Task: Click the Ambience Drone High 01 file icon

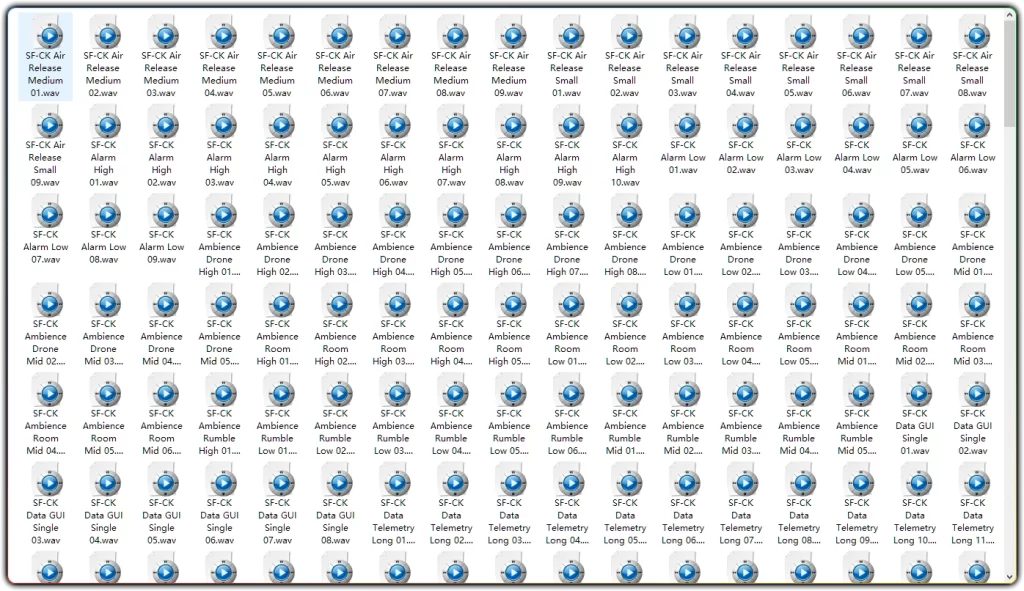Action: [223, 213]
